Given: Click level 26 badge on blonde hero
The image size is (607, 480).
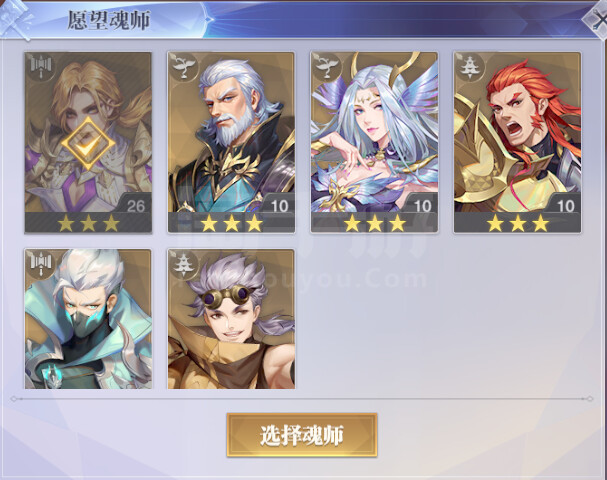Looking at the screenshot, I should pos(135,206).
